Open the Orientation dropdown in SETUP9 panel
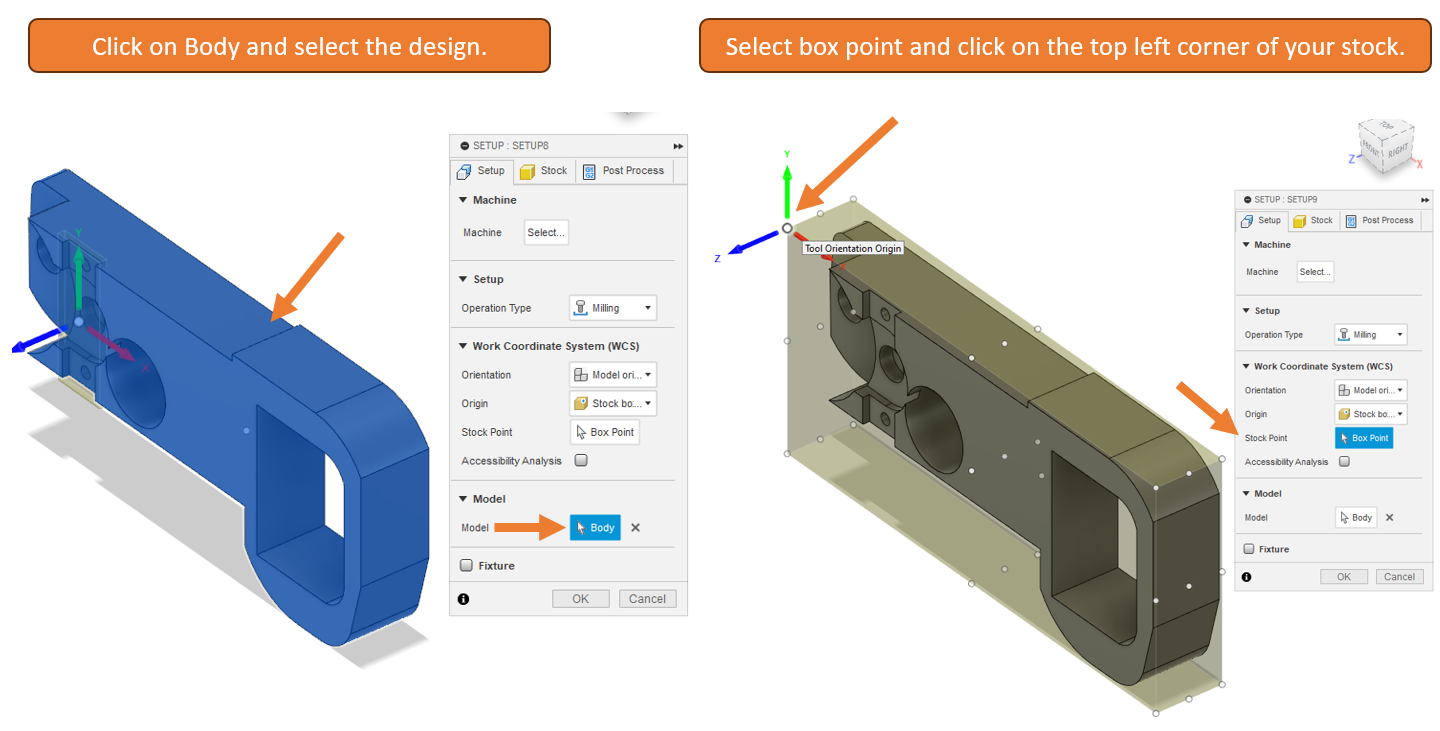This screenshot has height=731, width=1440. [1370, 390]
